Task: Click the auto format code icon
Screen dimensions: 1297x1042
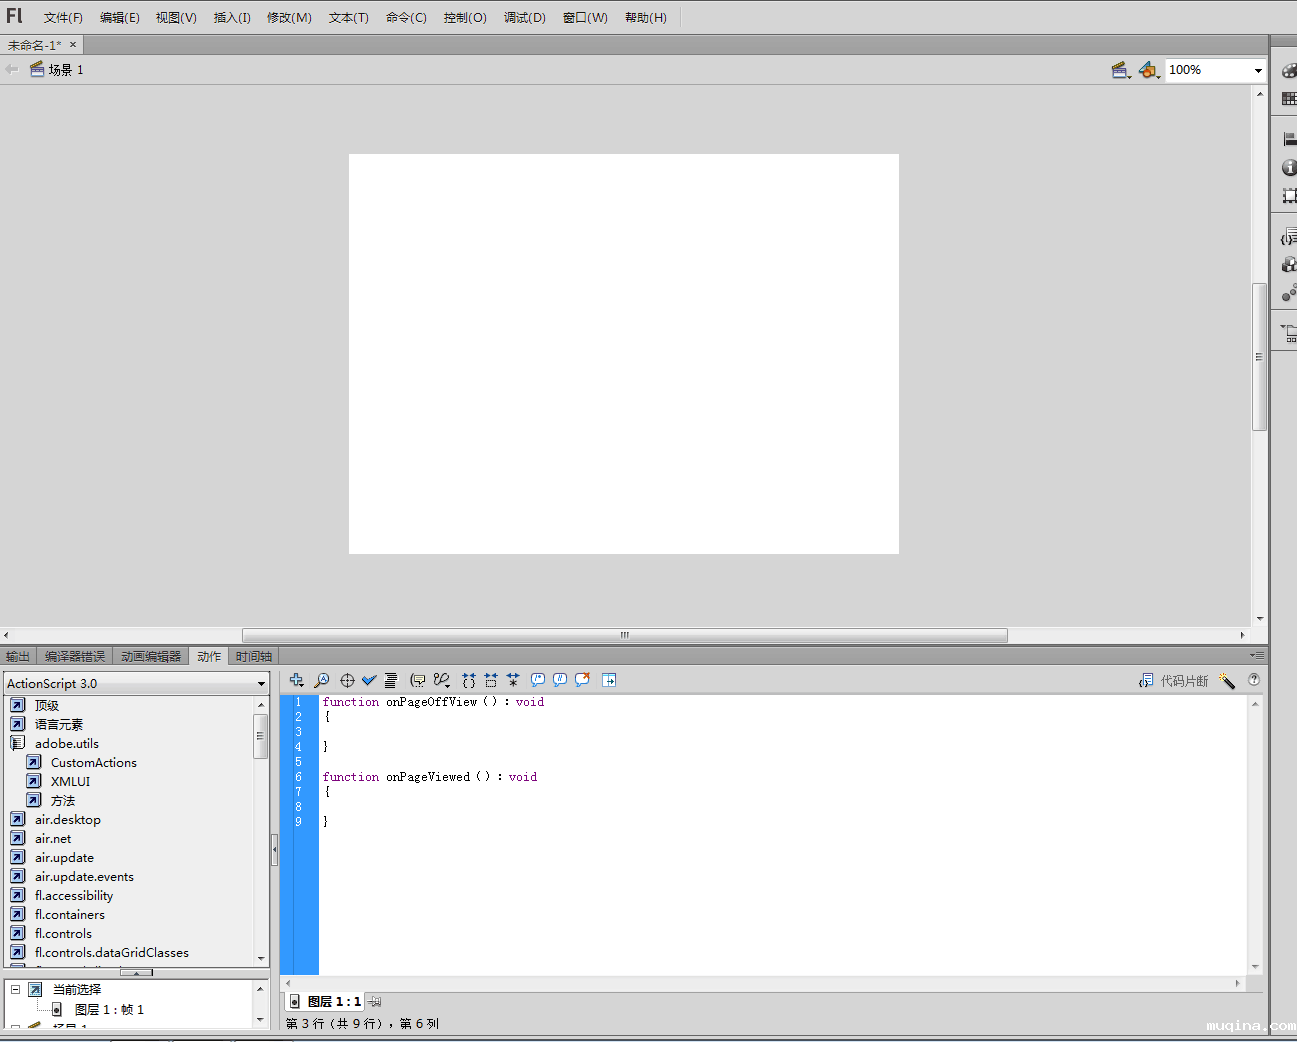Action: (391, 680)
